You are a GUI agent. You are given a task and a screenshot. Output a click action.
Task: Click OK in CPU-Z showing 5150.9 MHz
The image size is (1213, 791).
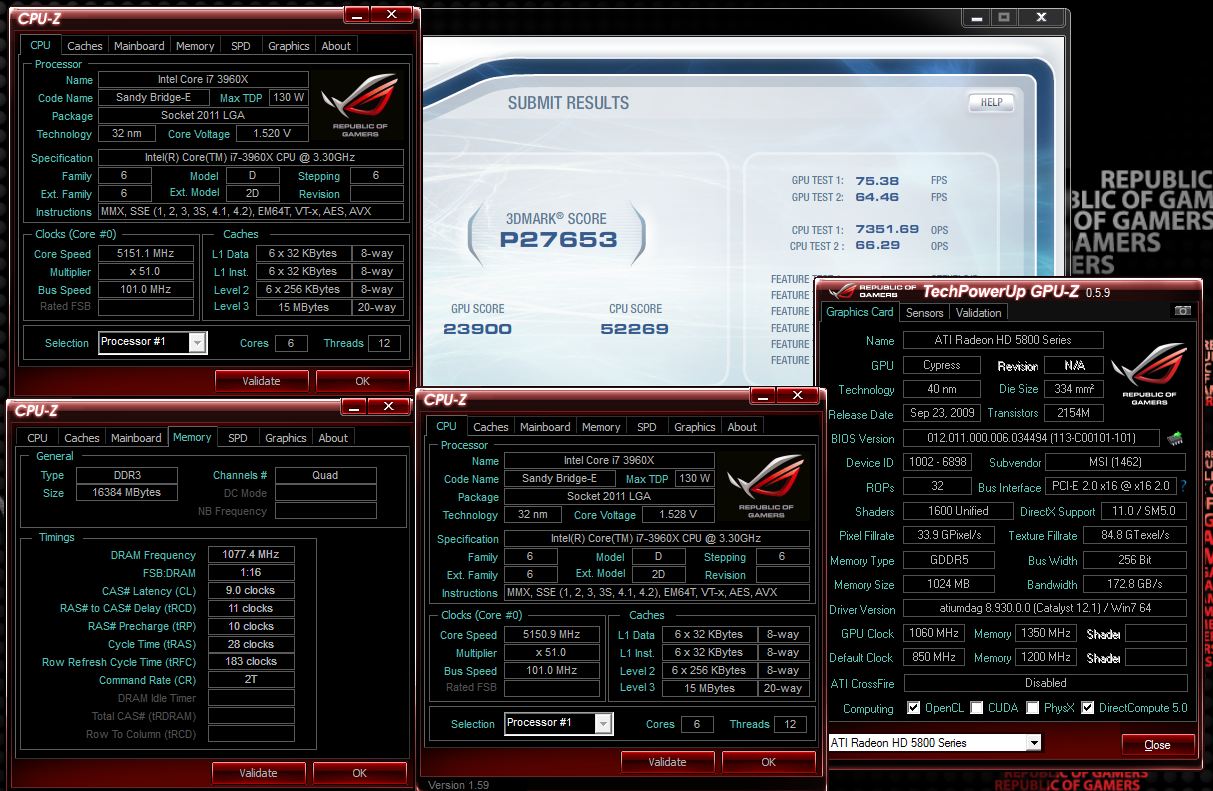(x=768, y=761)
